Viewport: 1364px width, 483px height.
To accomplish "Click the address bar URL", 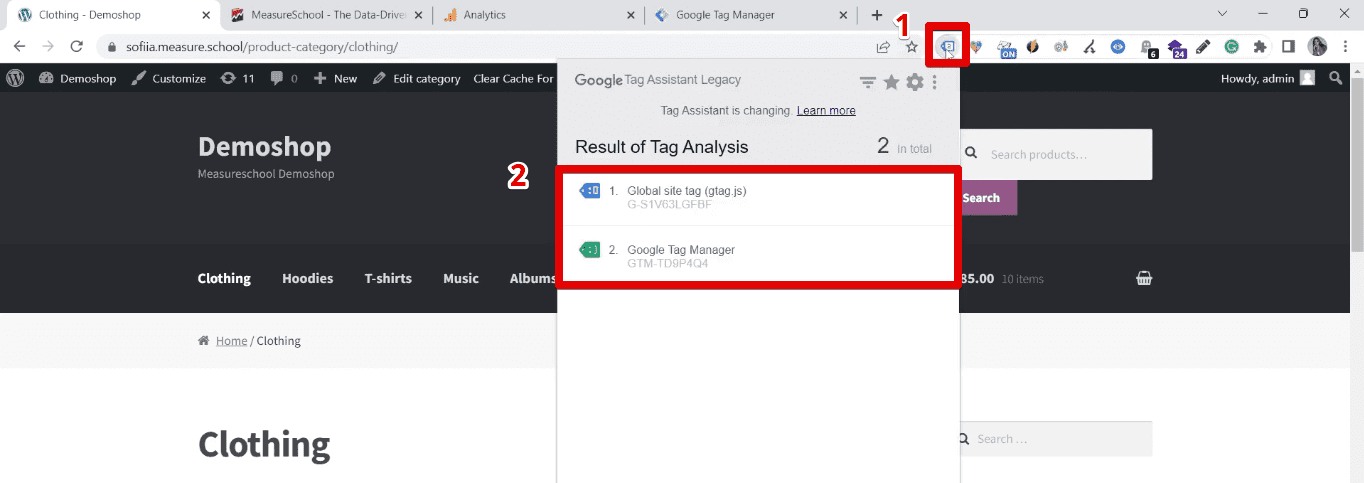I will coord(262,46).
